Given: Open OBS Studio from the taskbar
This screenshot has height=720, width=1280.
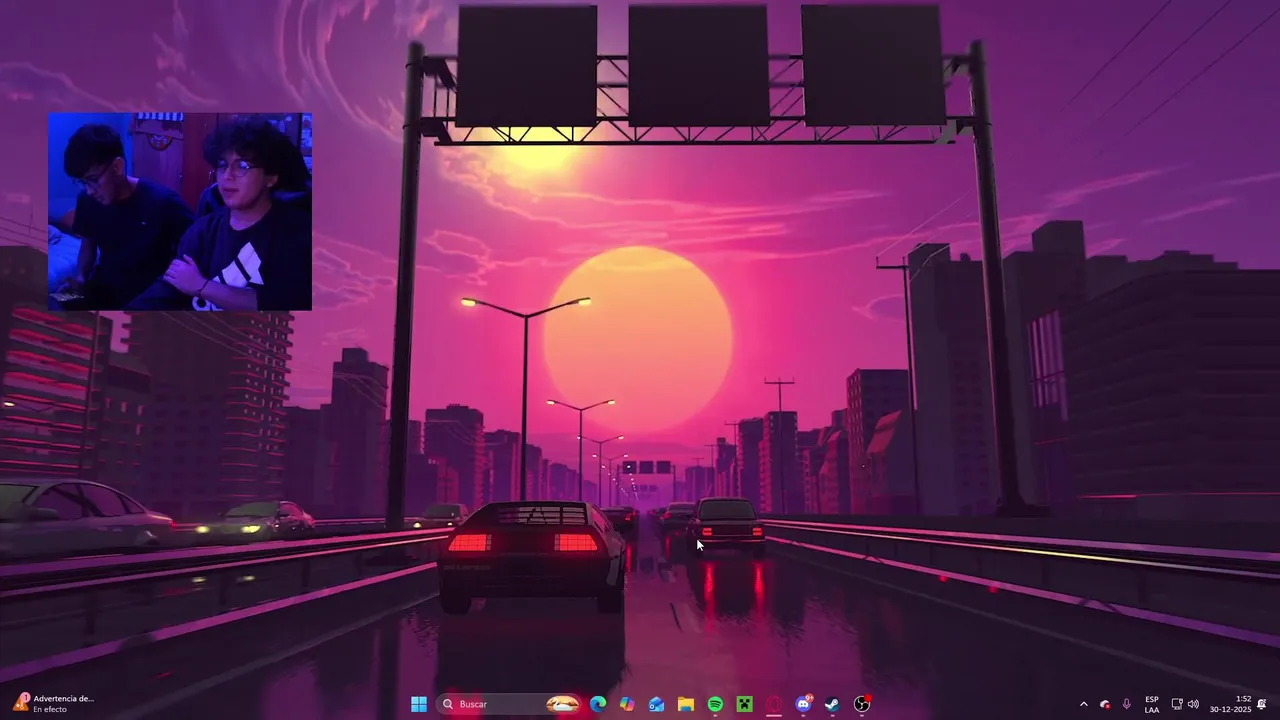Looking at the screenshot, I should tap(862, 704).
